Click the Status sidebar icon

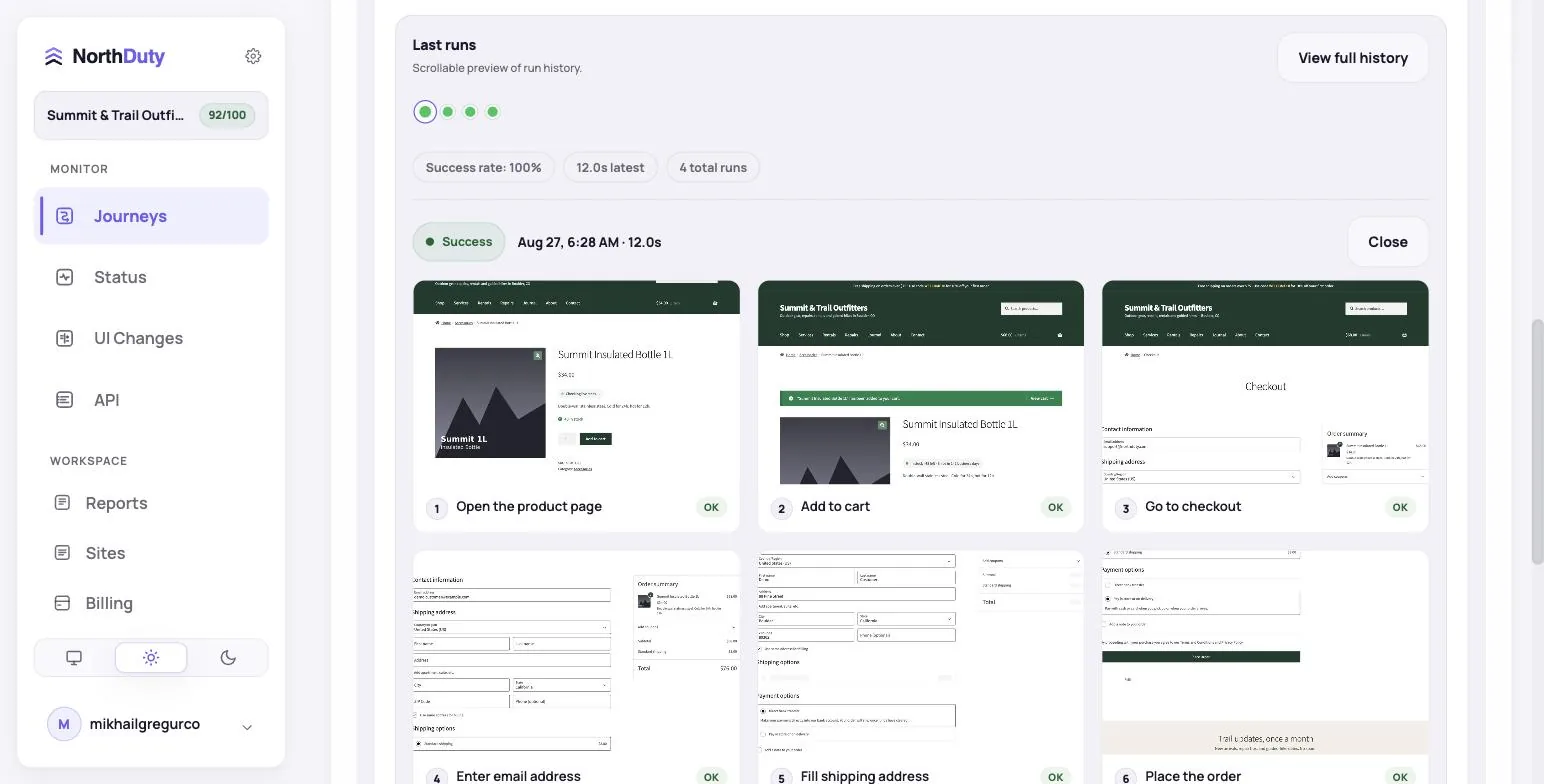click(65, 277)
